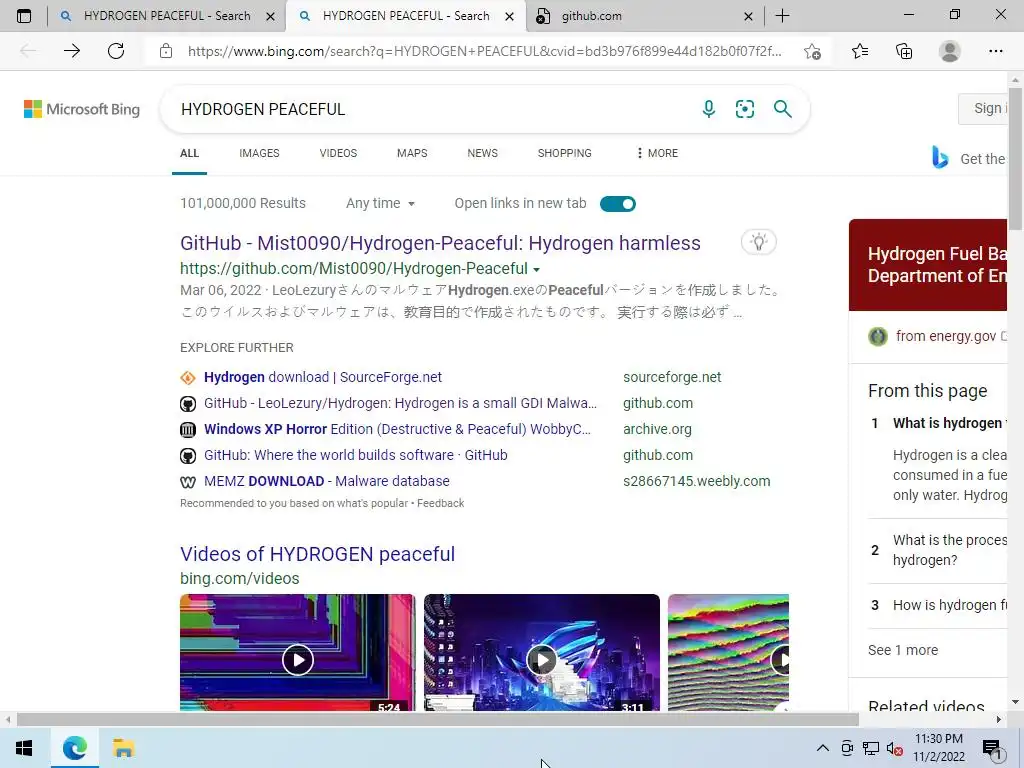Open new tab with plus icon
1024x768 pixels.
tap(782, 16)
